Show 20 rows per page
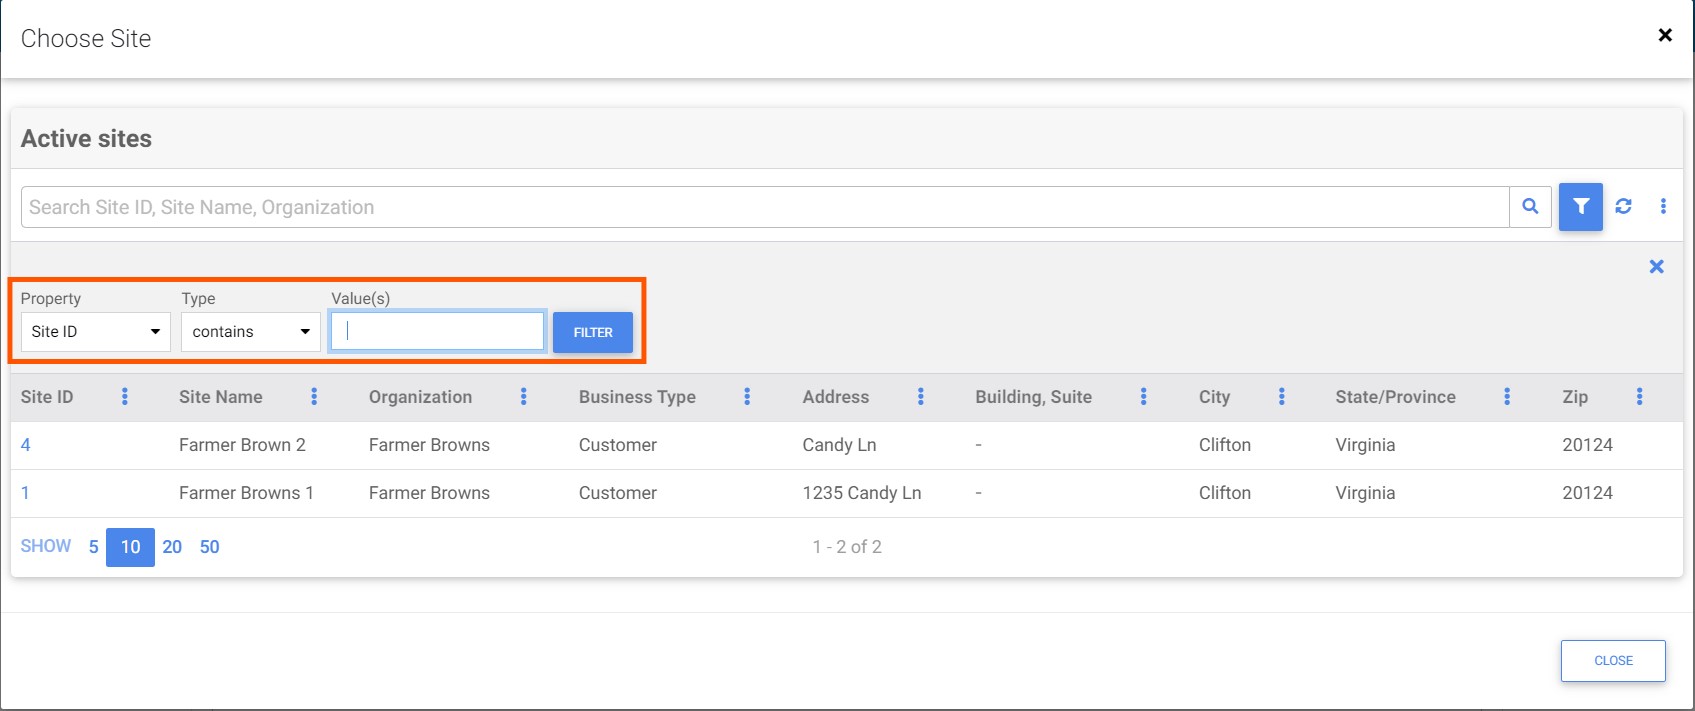Viewport: 1695px width, 711px height. point(172,547)
